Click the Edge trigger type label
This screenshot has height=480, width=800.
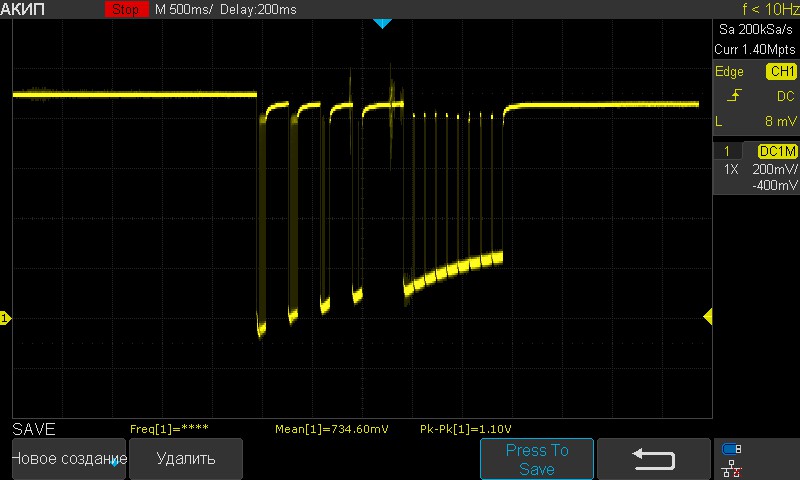point(729,71)
